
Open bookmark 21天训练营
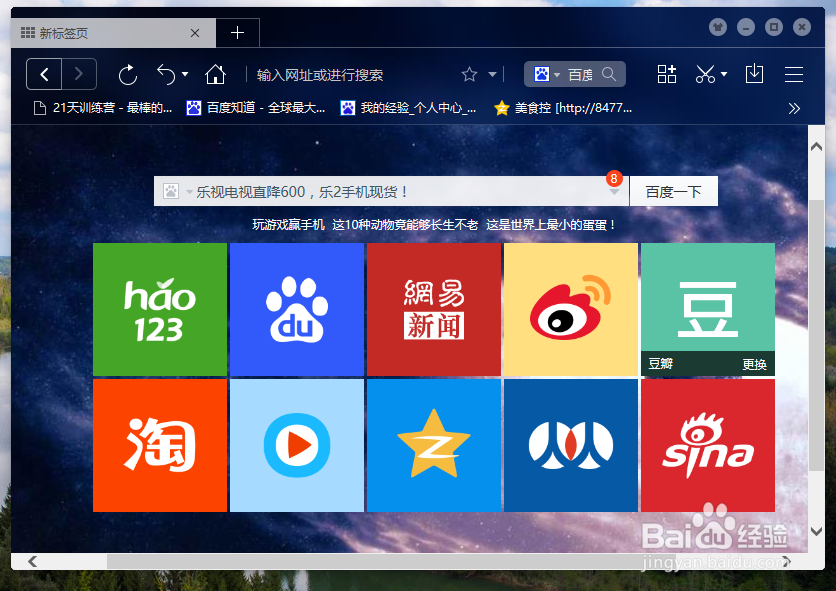pos(103,108)
